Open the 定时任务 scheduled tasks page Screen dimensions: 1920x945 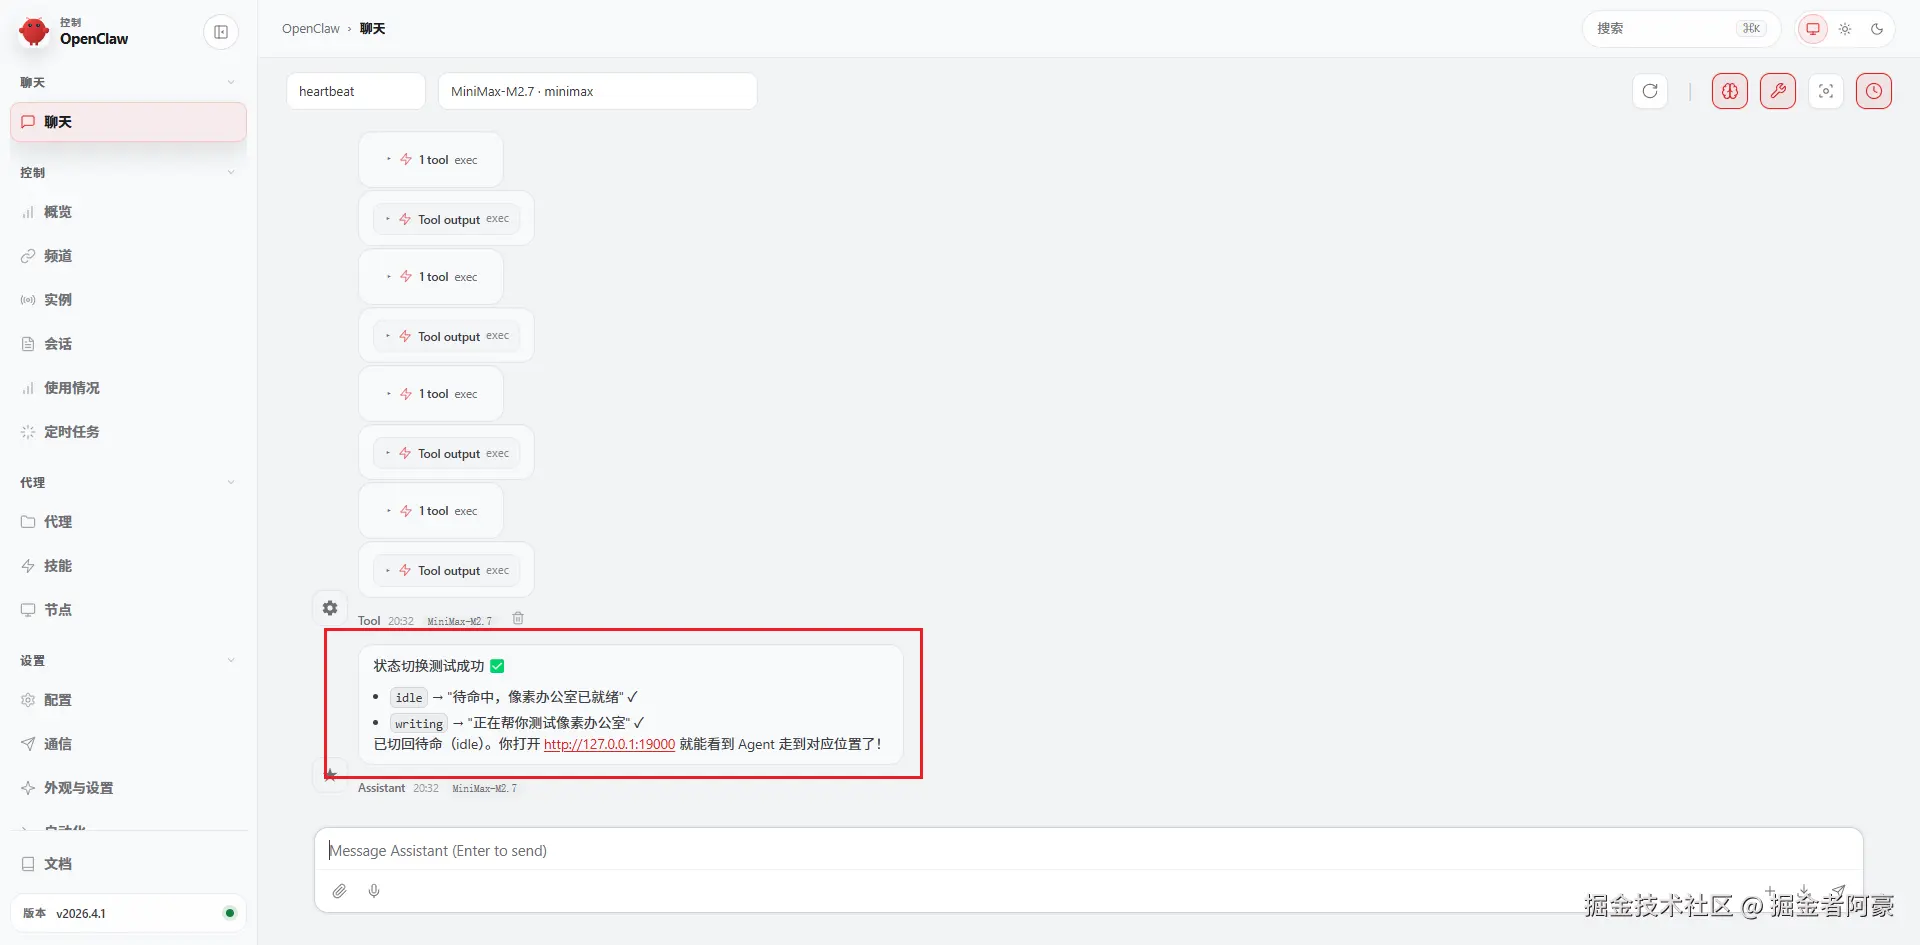[x=128, y=432]
